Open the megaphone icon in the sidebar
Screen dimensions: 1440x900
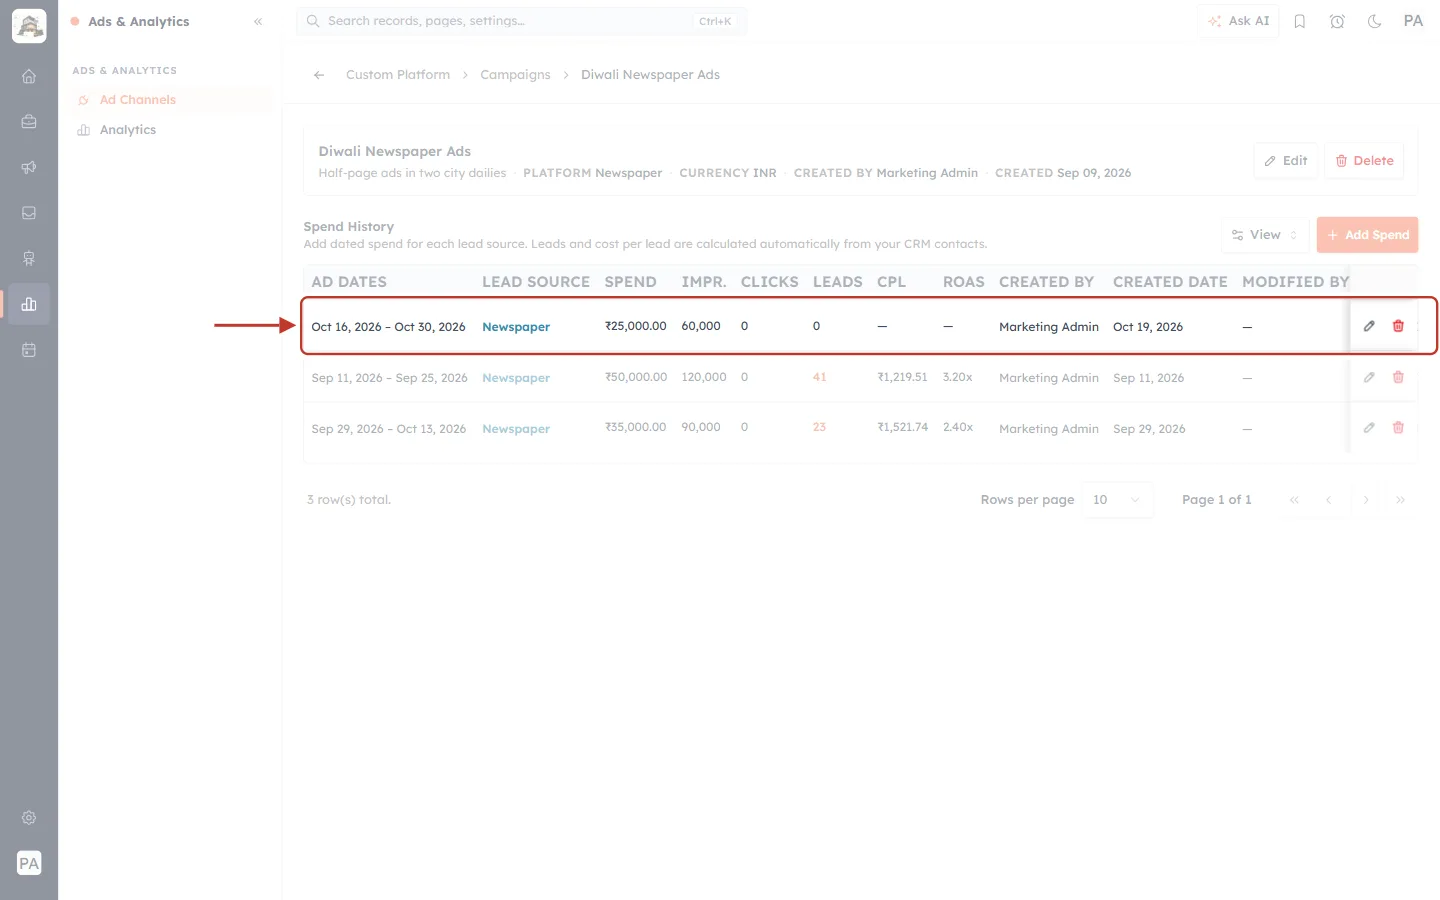pos(29,167)
